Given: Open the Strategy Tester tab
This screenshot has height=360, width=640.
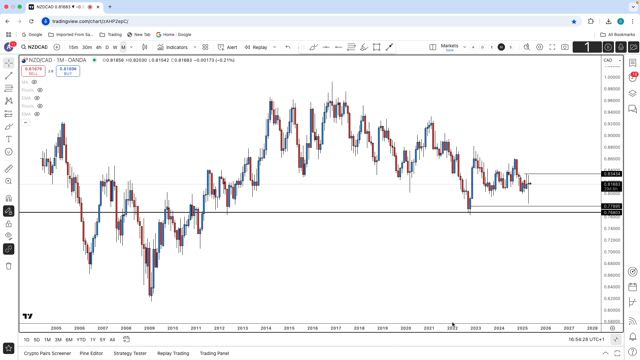Looking at the screenshot, I should 130,353.
